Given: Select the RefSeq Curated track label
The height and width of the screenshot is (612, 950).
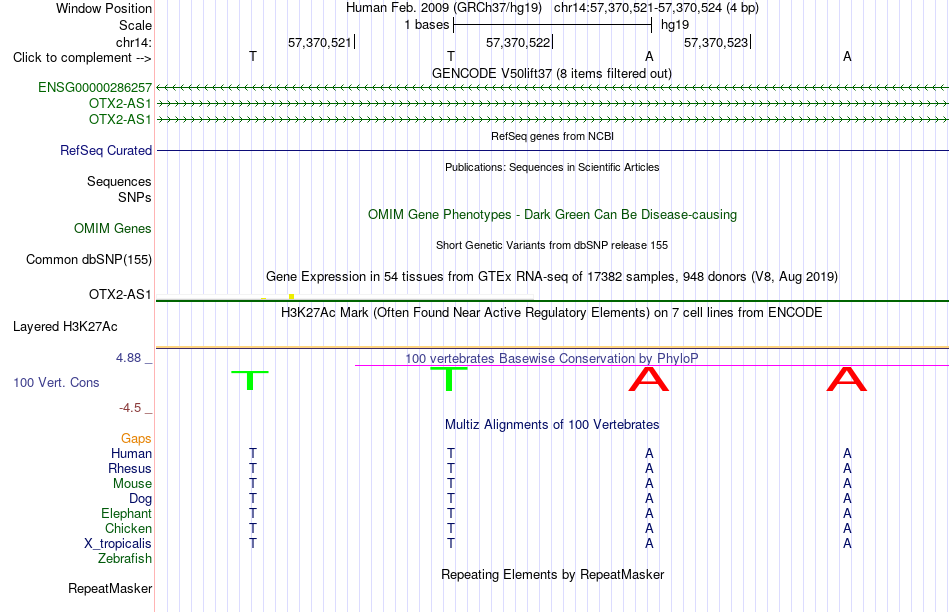Looking at the screenshot, I should pos(106,150).
